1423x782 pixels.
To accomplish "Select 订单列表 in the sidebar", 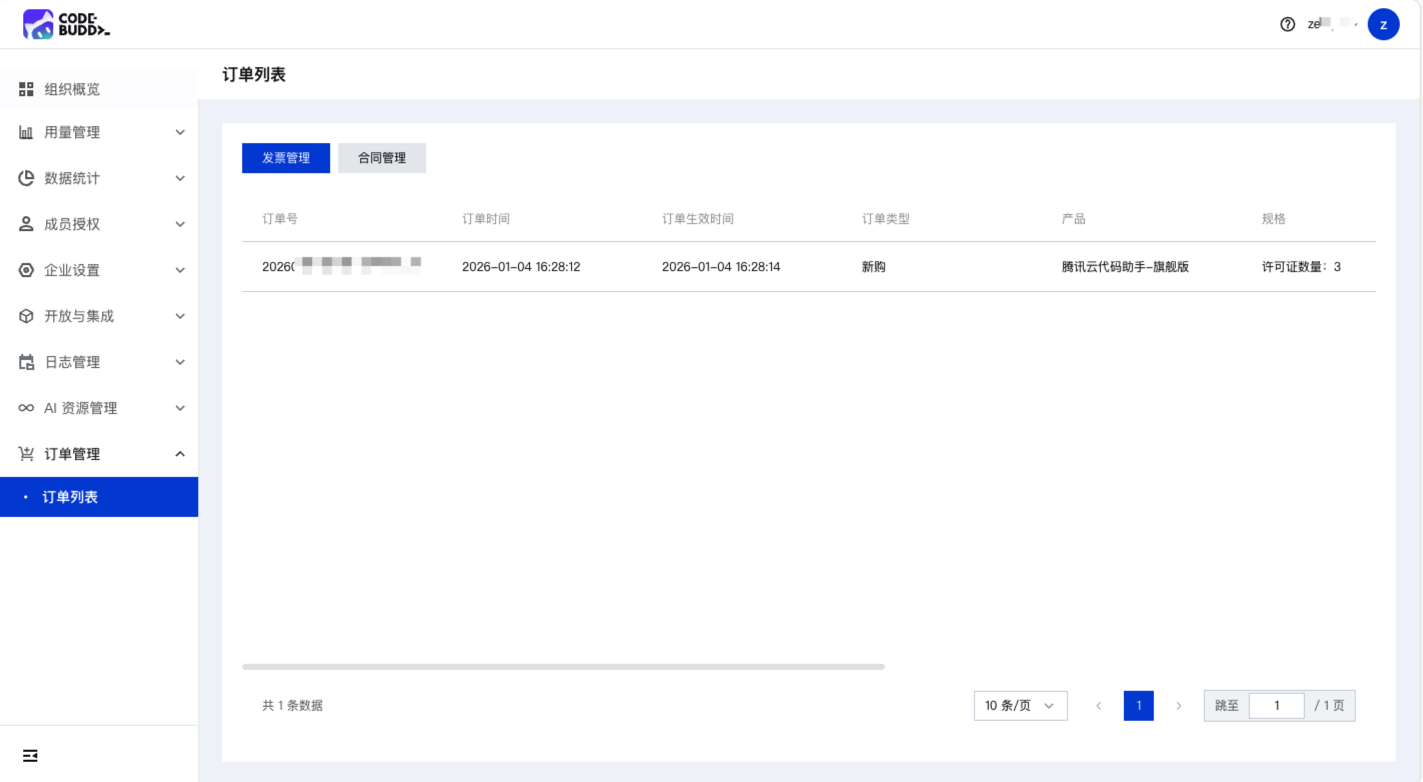I will tap(70, 497).
